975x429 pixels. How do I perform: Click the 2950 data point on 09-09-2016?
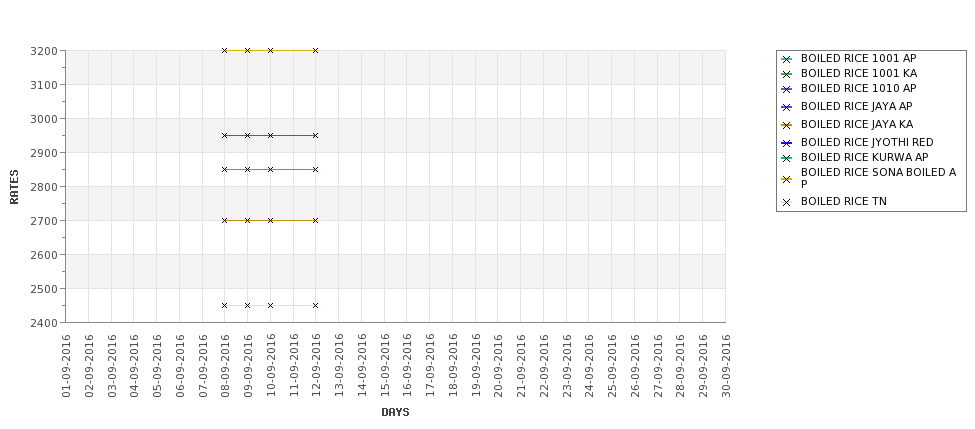pyautogui.click(x=247, y=136)
